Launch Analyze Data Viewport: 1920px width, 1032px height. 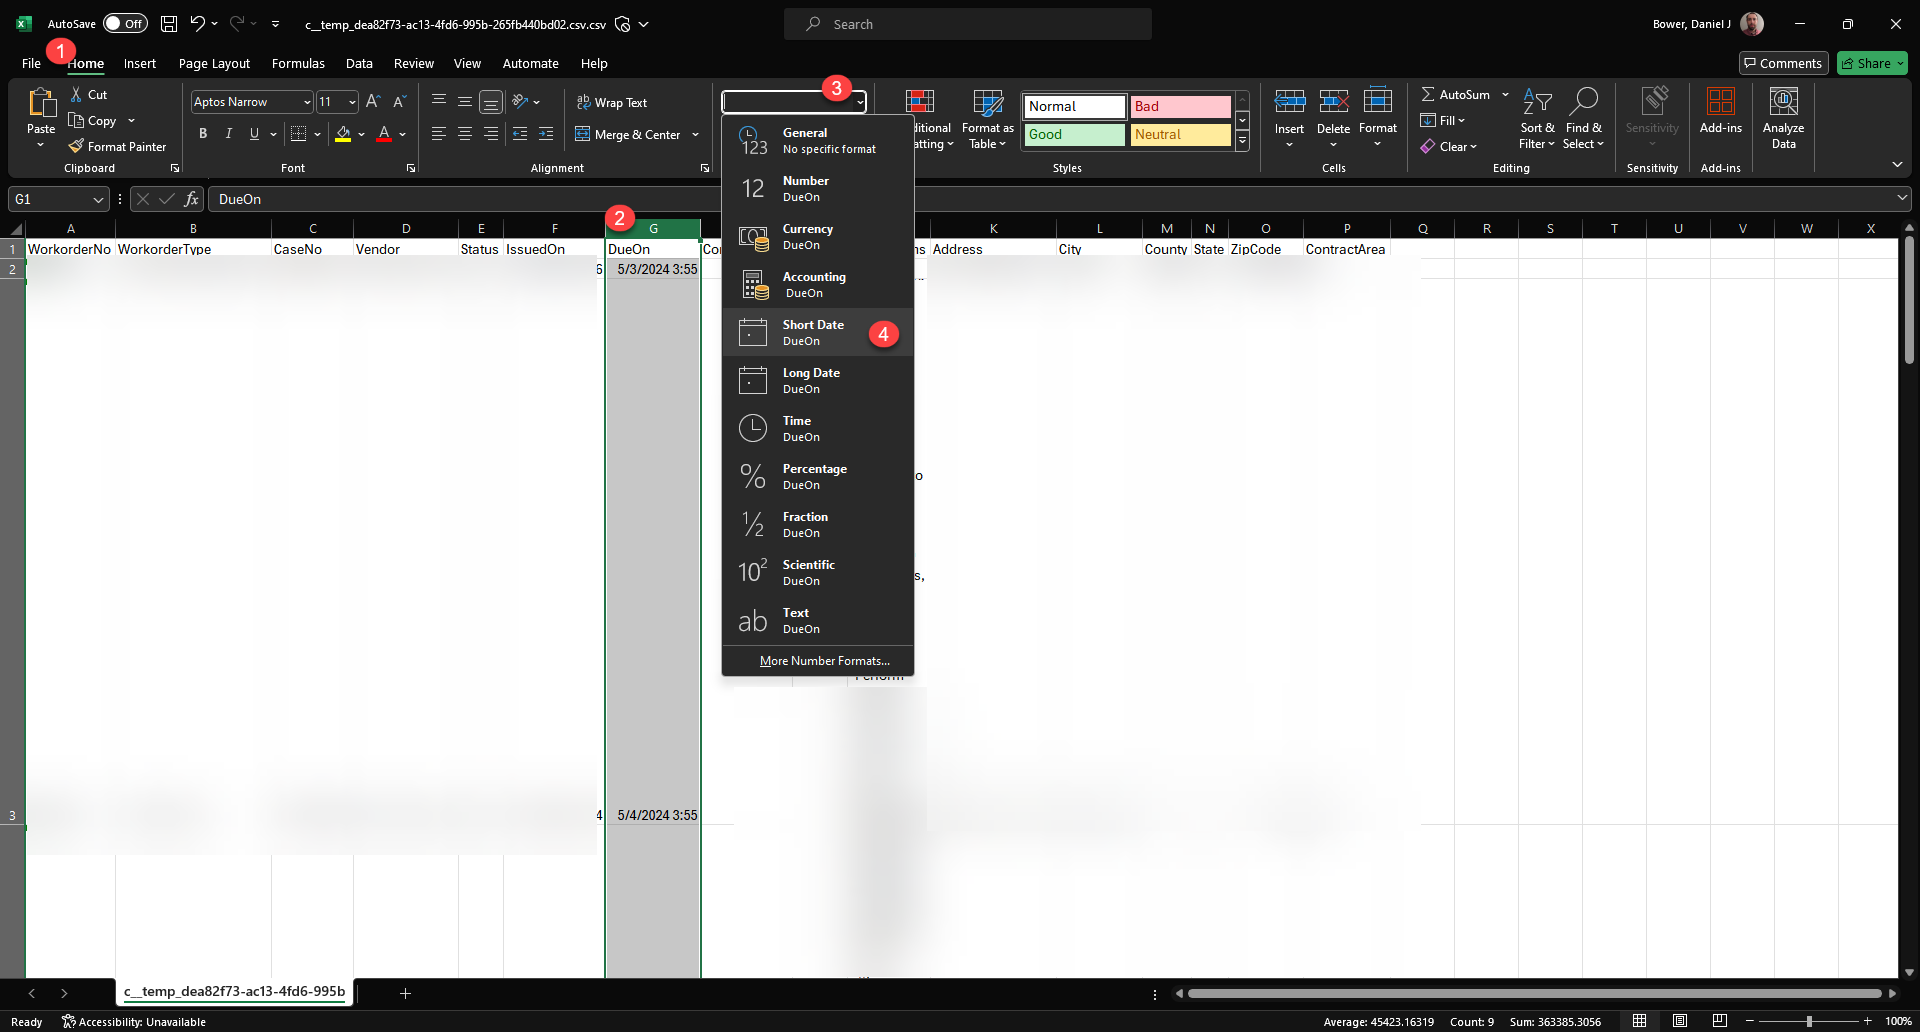1784,118
